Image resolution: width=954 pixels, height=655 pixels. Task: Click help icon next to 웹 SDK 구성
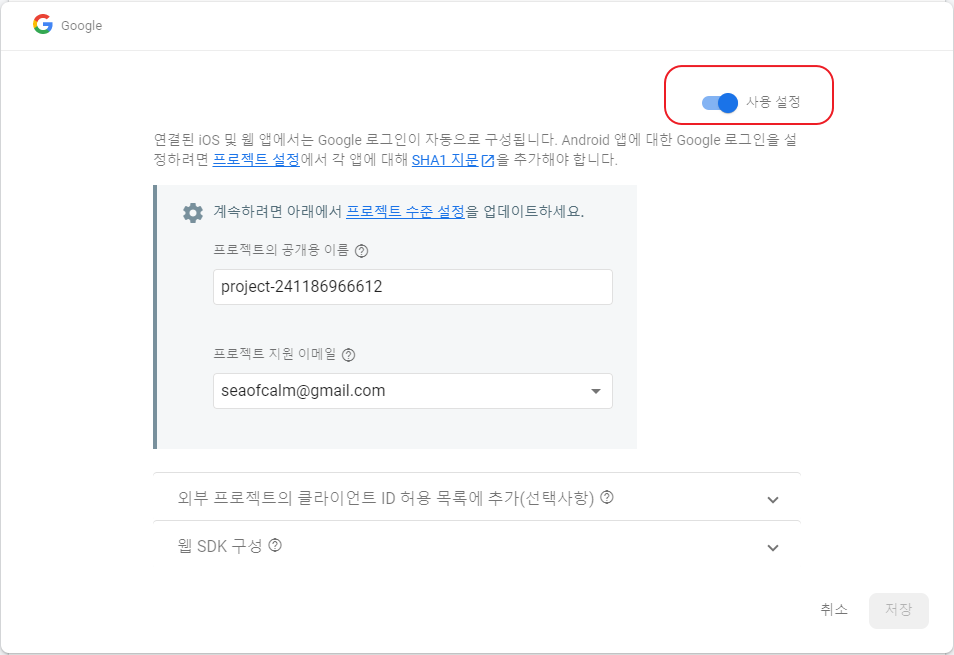pos(275,545)
